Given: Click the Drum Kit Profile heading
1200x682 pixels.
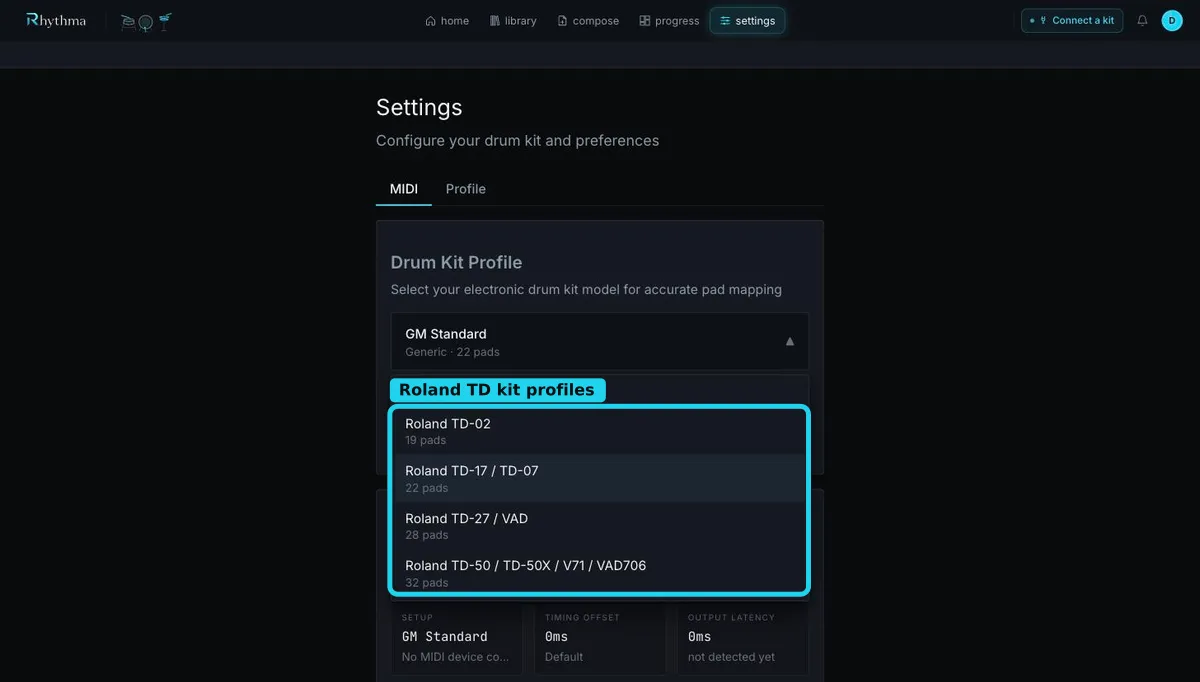Looking at the screenshot, I should [456, 262].
